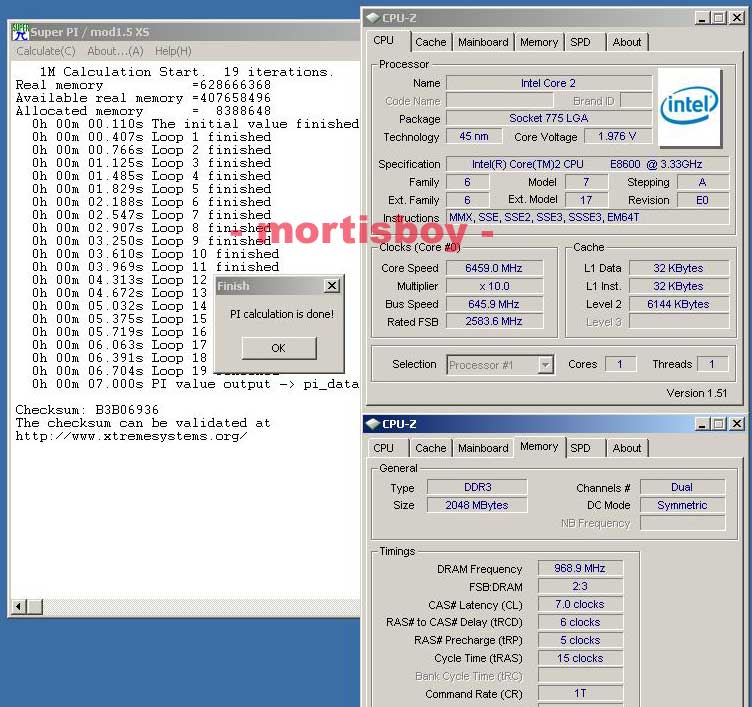This screenshot has width=752, height=707.
Task: Click the tRP value 5 clocks
Action: pyautogui.click(x=580, y=640)
